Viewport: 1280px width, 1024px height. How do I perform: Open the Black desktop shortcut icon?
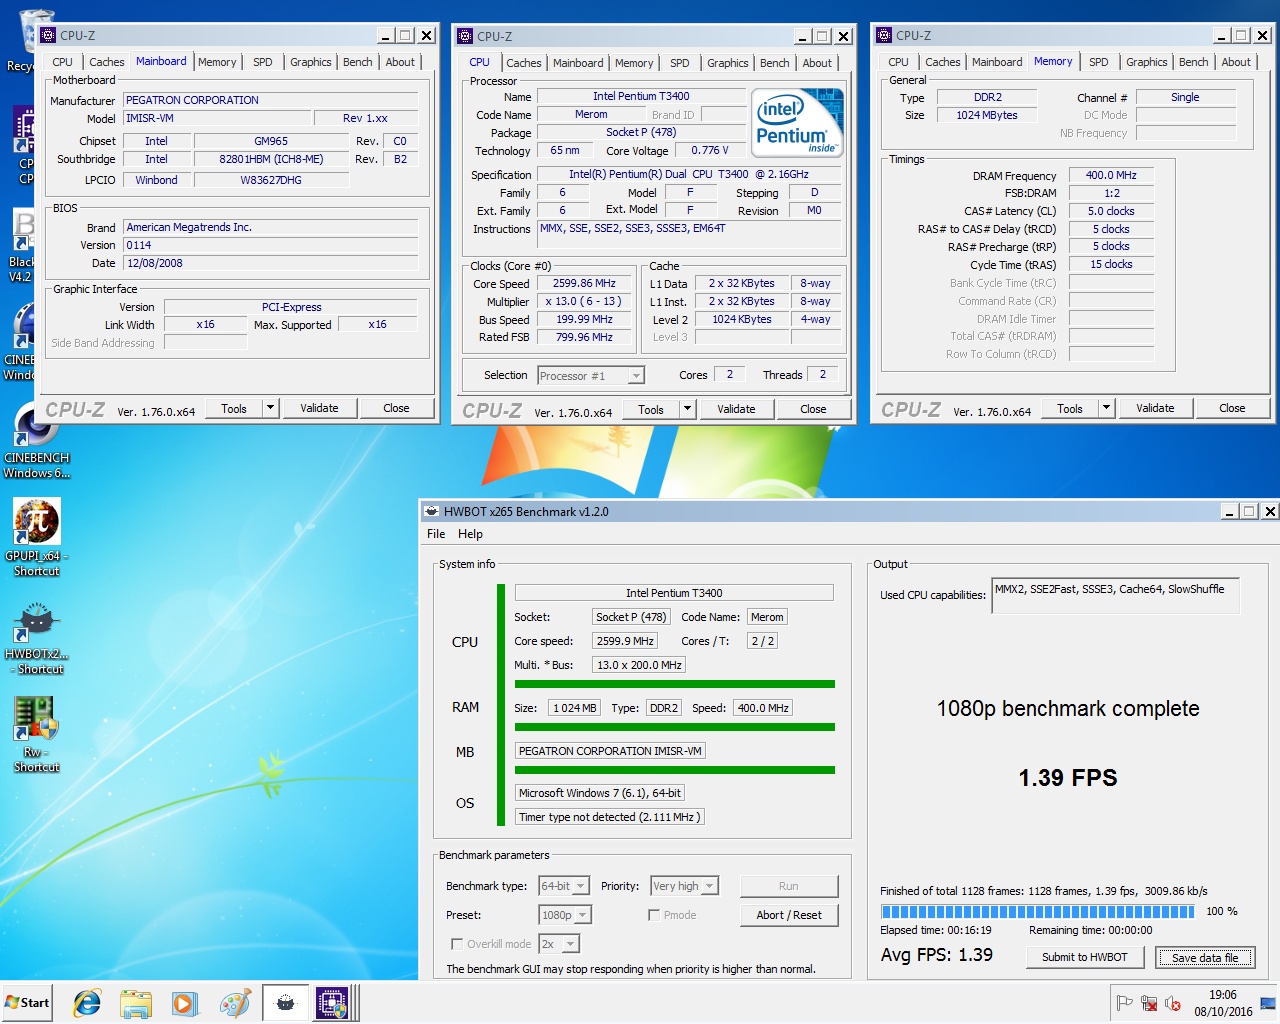pos(22,245)
